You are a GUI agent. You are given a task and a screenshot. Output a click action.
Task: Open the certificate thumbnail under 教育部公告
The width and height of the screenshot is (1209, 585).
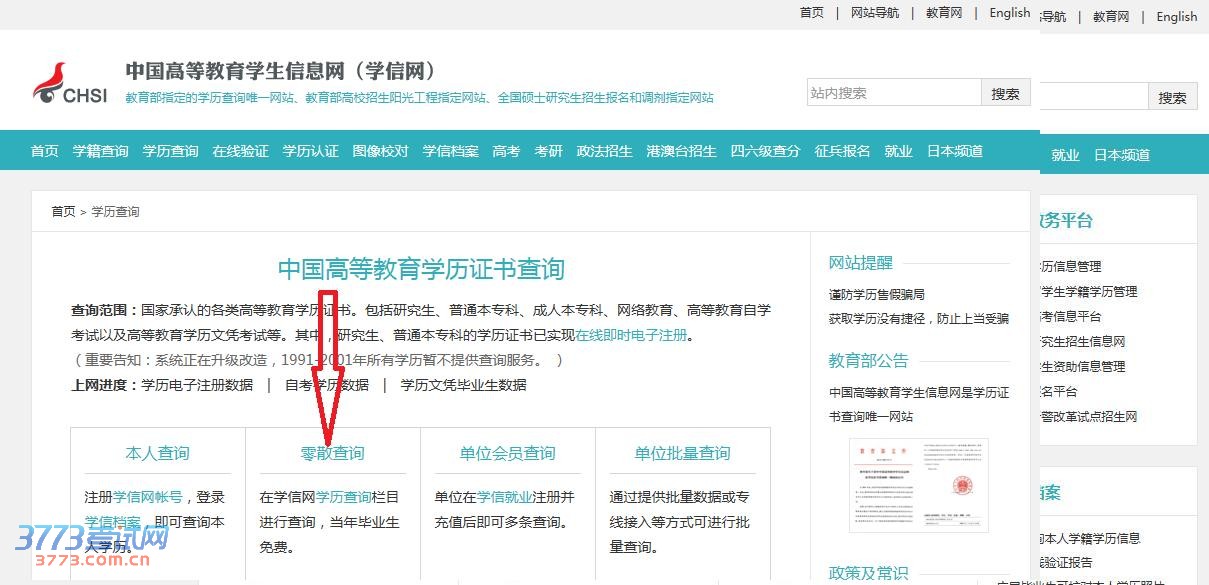coord(918,485)
